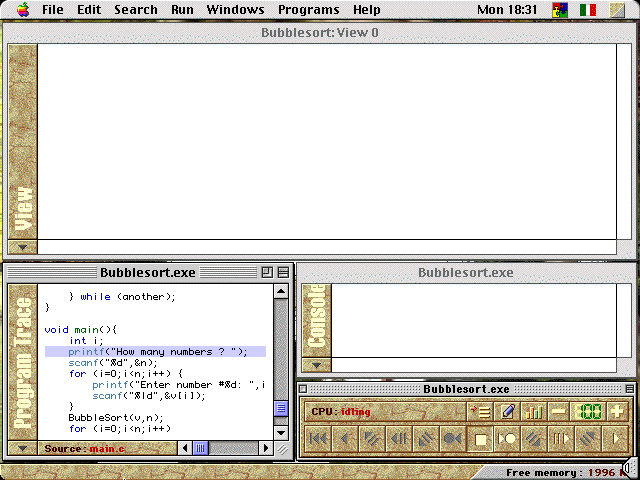640x480 pixels.
Task: Expand the Console panel dropdown arrow
Action: [316, 366]
